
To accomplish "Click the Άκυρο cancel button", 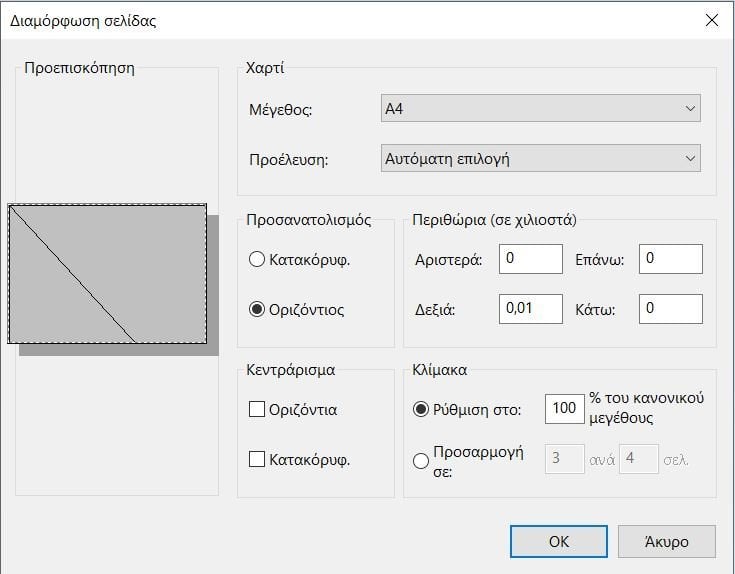I will 667,542.
